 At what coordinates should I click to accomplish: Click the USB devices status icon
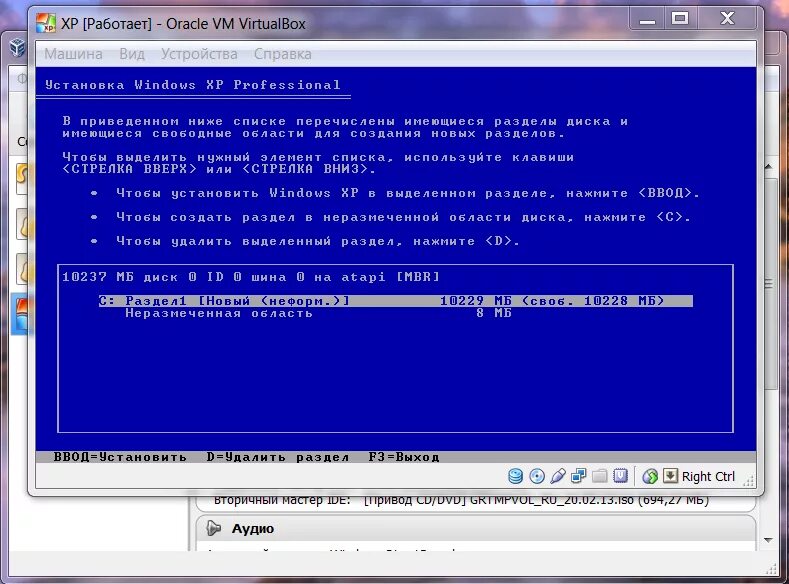point(558,476)
